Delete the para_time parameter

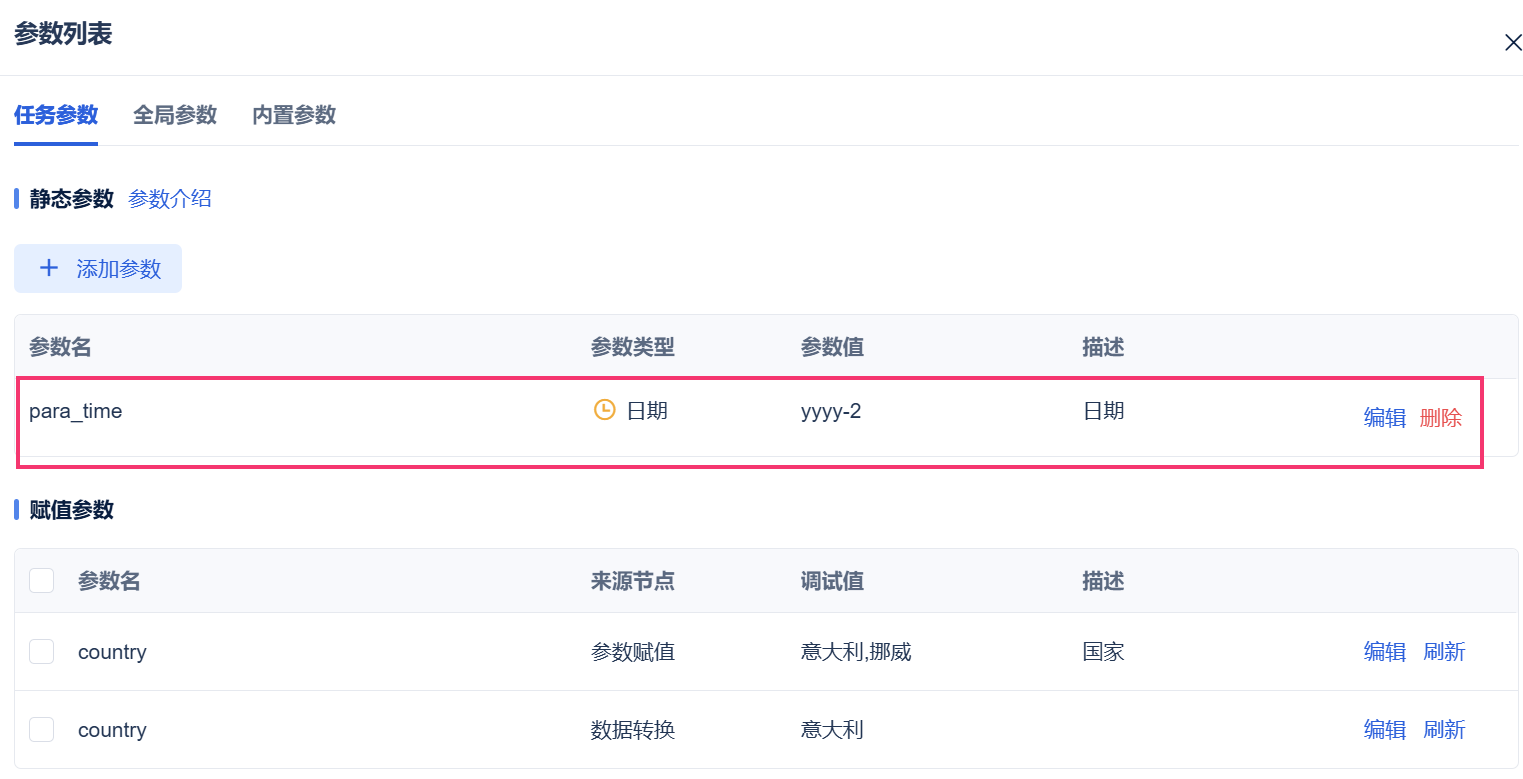tap(1441, 418)
